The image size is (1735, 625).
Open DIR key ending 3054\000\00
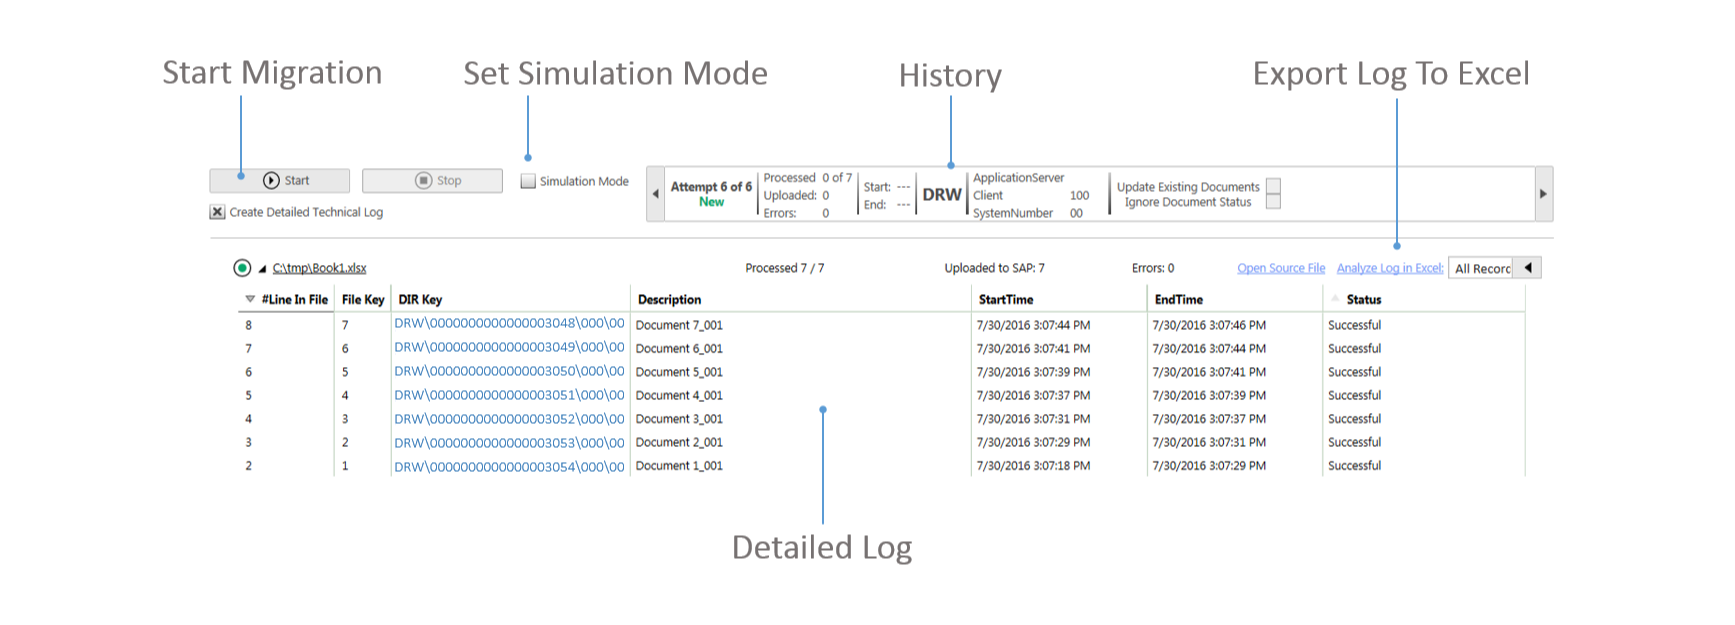[509, 466]
